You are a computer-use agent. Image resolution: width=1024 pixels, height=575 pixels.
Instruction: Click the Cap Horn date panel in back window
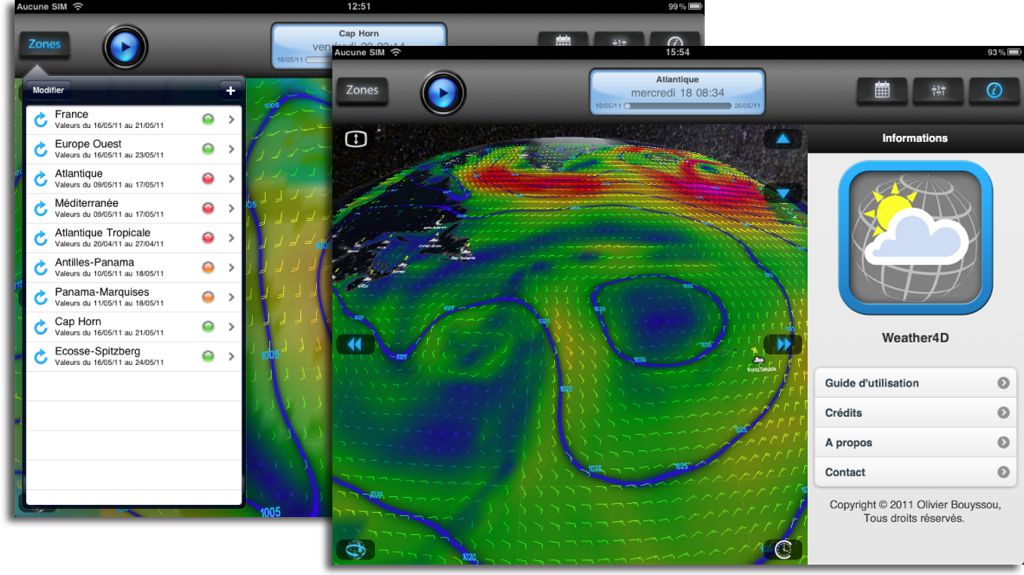coord(359,45)
